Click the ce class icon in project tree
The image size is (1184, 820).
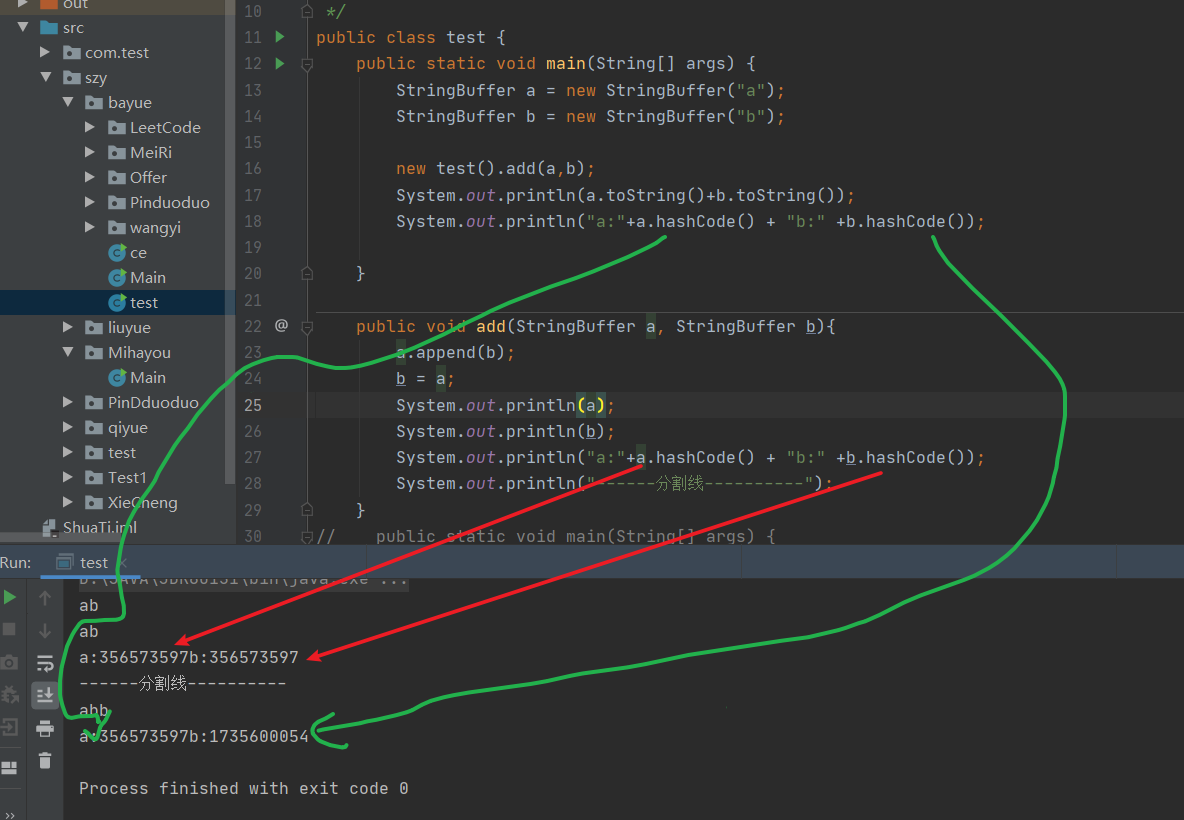coord(117,252)
